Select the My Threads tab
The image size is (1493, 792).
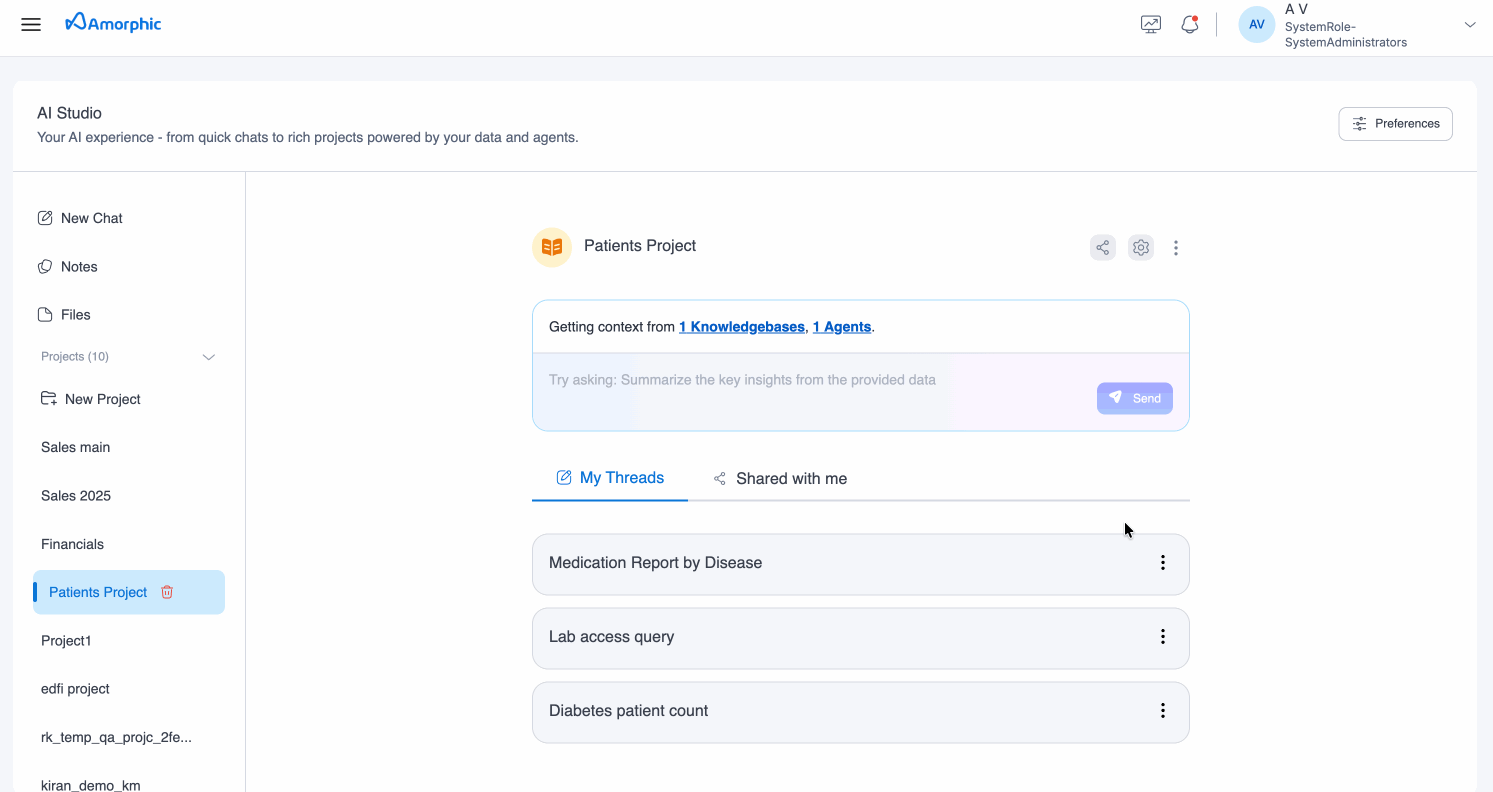(610, 478)
